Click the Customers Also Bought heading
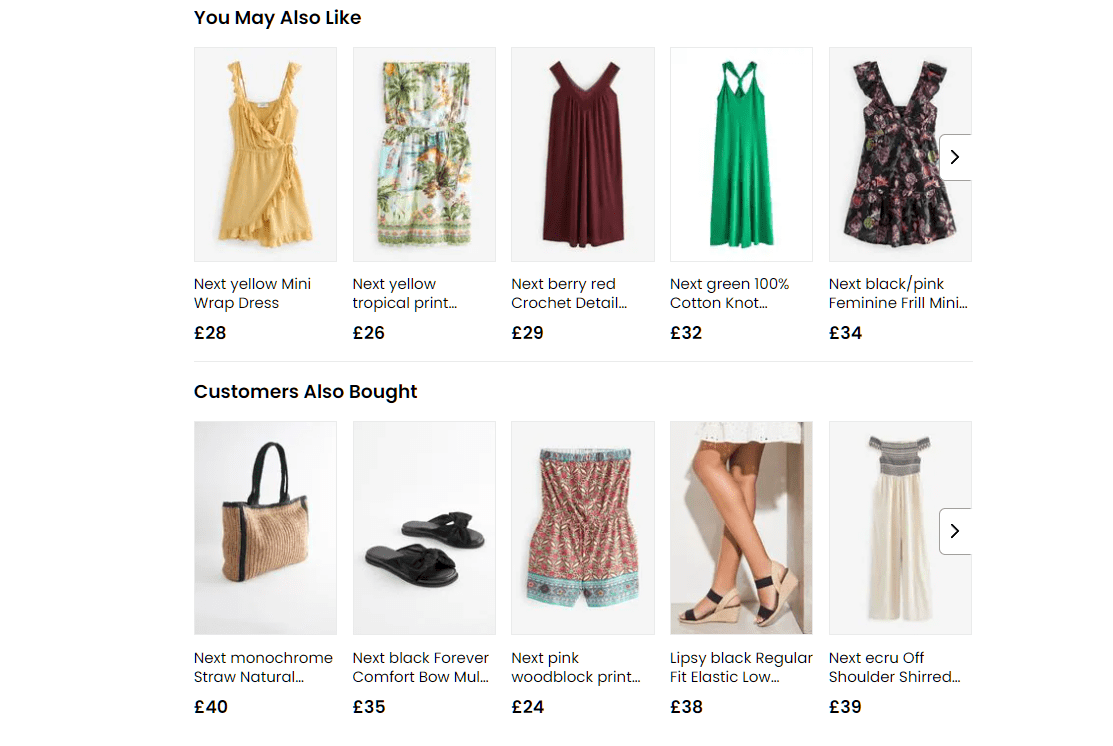Image resolution: width=1113 pixels, height=746 pixels. (305, 391)
